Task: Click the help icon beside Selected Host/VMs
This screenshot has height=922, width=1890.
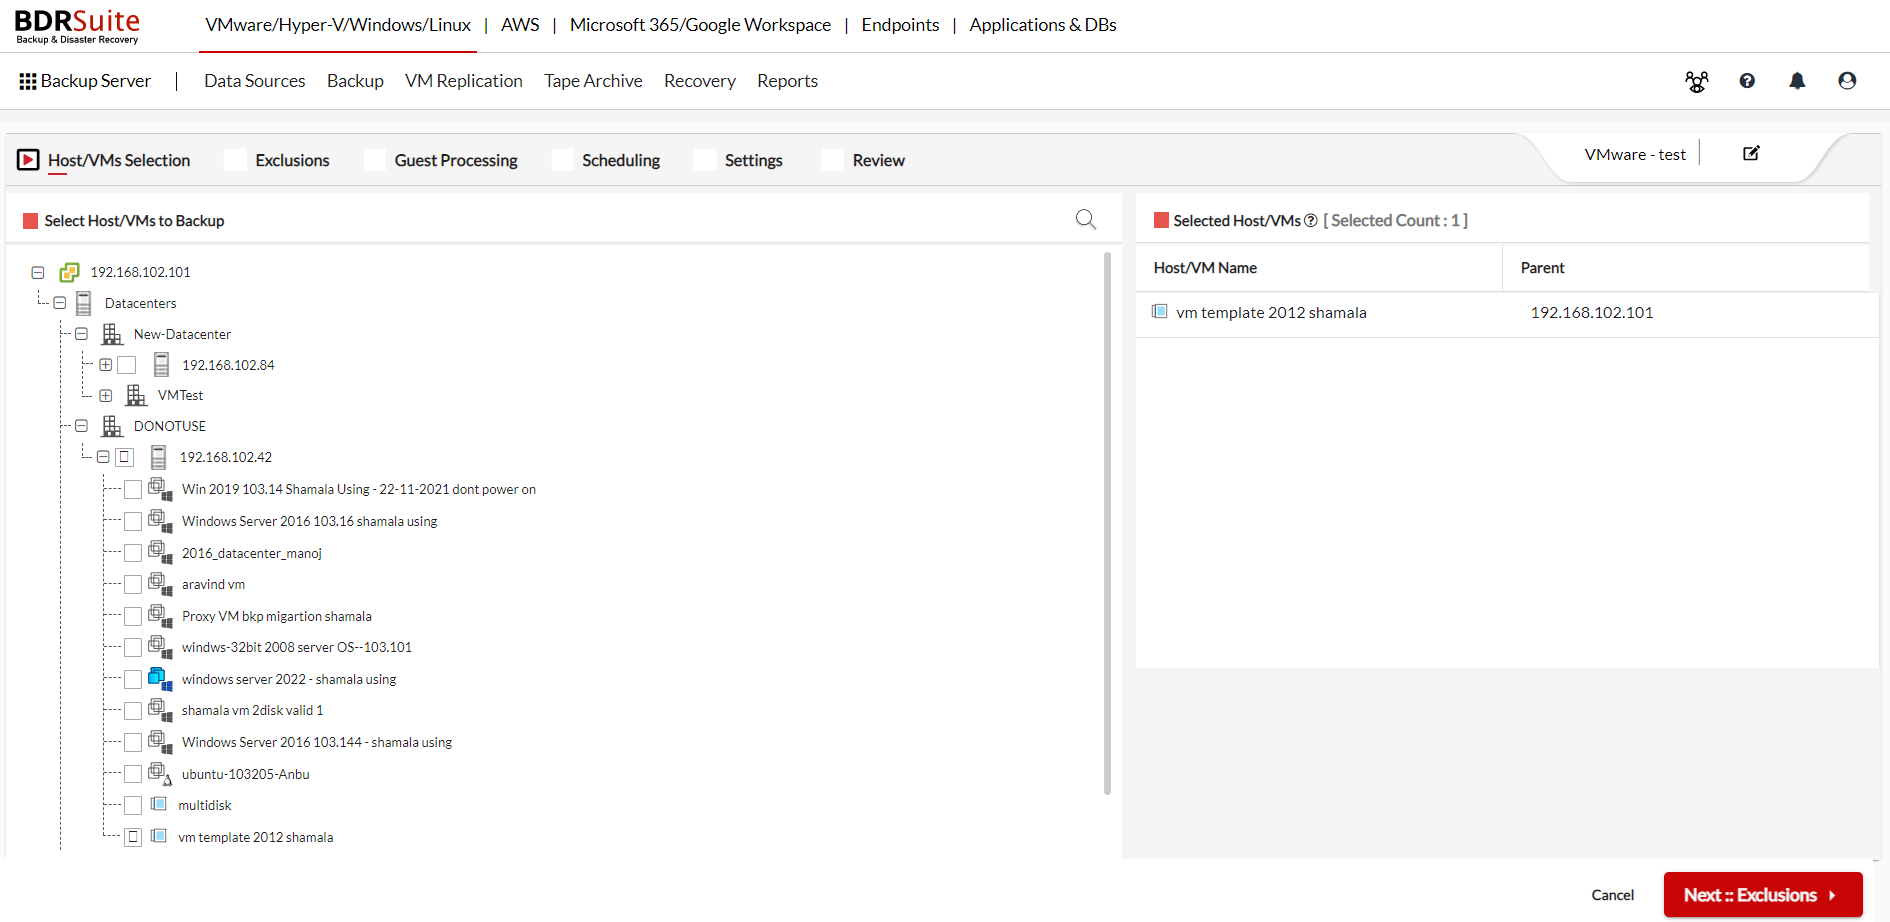Action: (1311, 221)
